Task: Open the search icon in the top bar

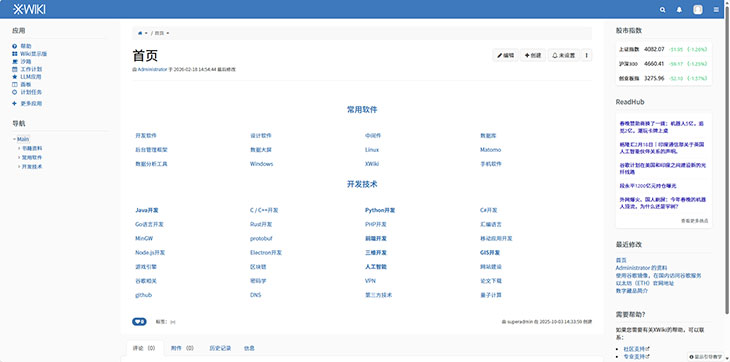Action: [x=662, y=9]
